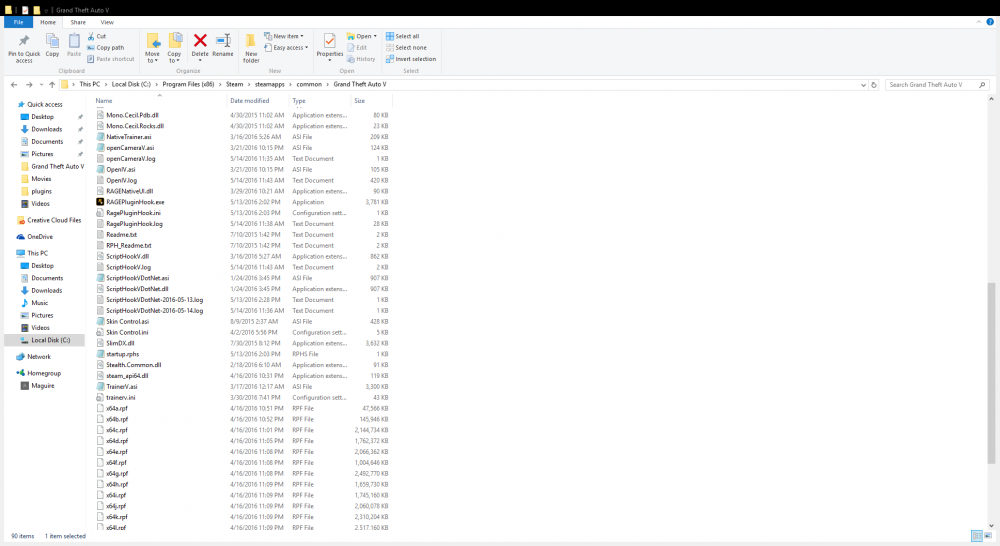The width and height of the screenshot is (1000, 546).
Task: Switch to the Home ribbon tab
Action: [48, 22]
